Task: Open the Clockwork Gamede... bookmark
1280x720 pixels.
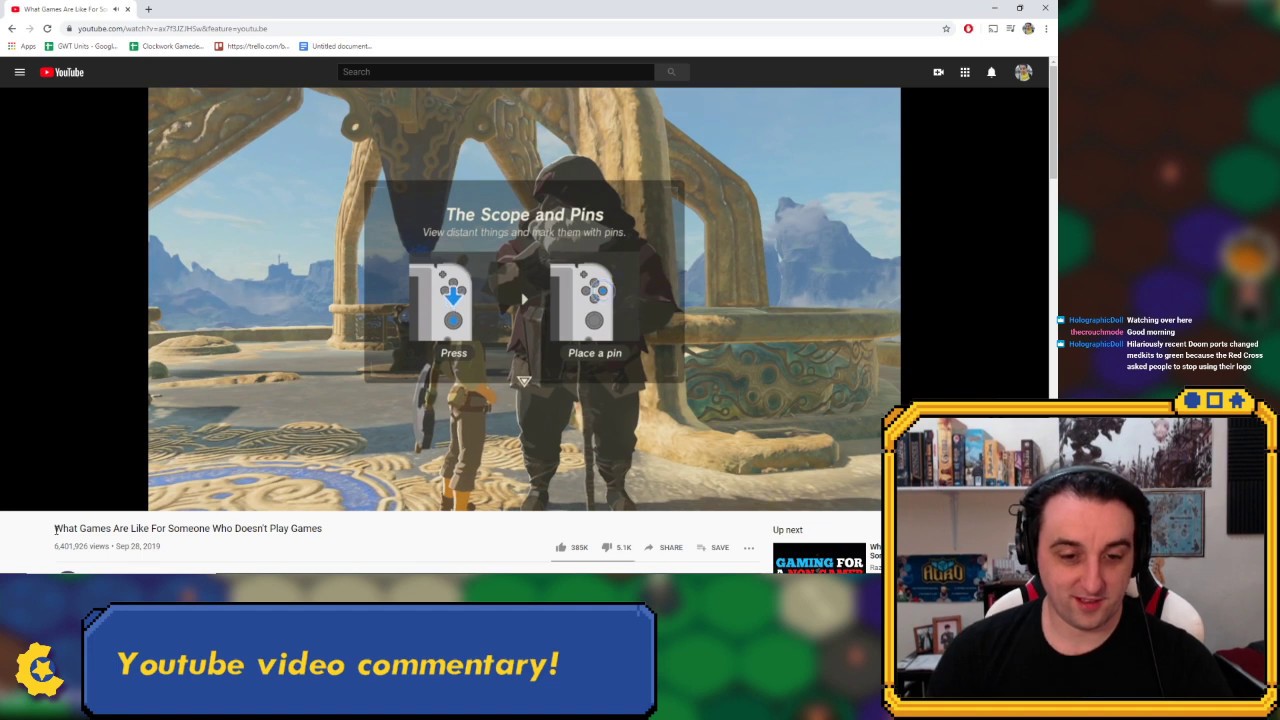Action: pos(166,46)
